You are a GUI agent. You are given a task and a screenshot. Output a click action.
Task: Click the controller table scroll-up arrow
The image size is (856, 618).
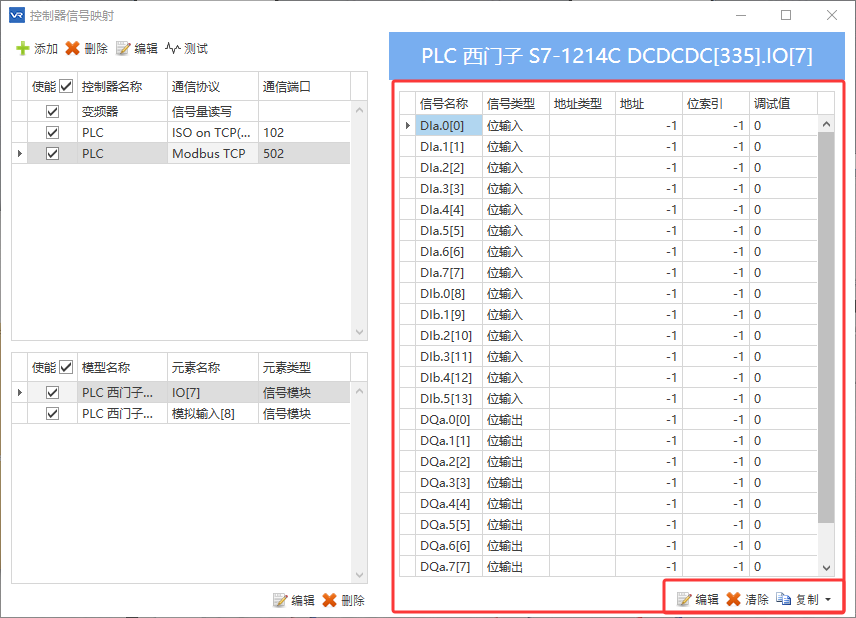click(359, 110)
